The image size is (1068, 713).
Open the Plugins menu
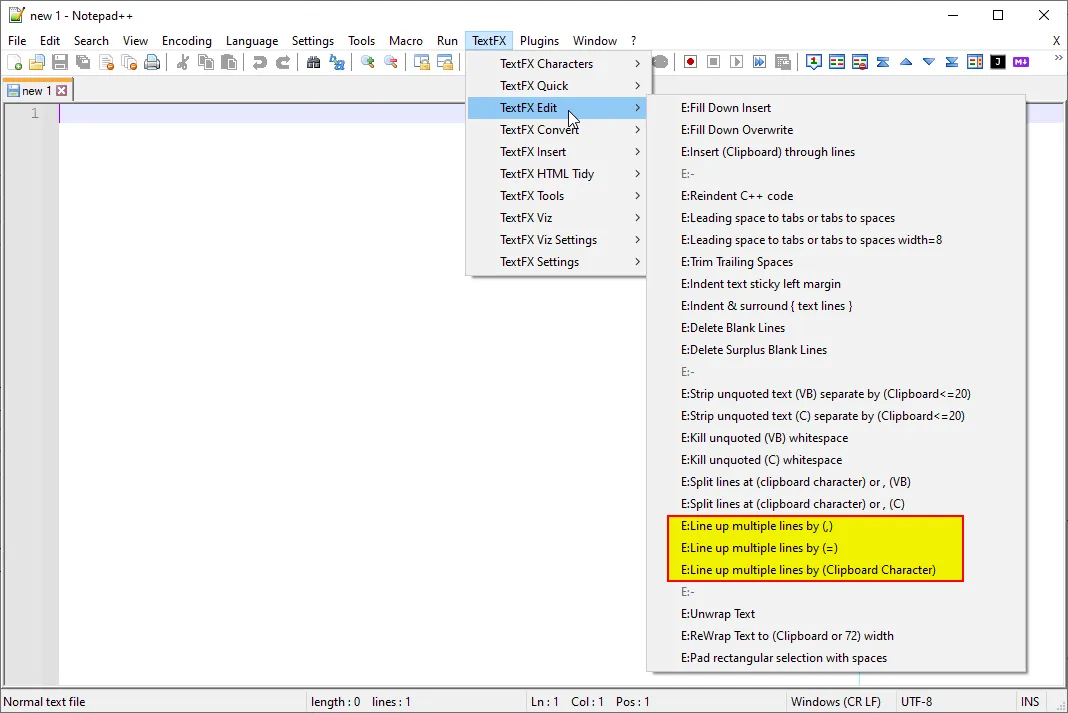click(x=539, y=41)
